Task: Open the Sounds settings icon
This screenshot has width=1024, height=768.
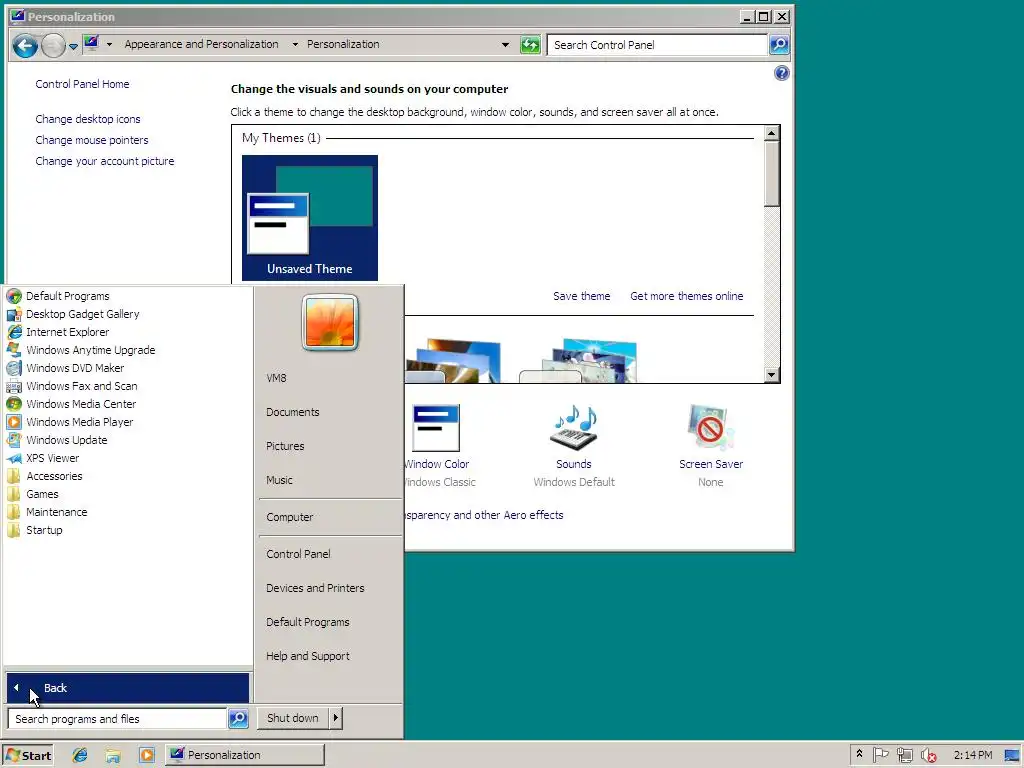Action: coord(573,428)
